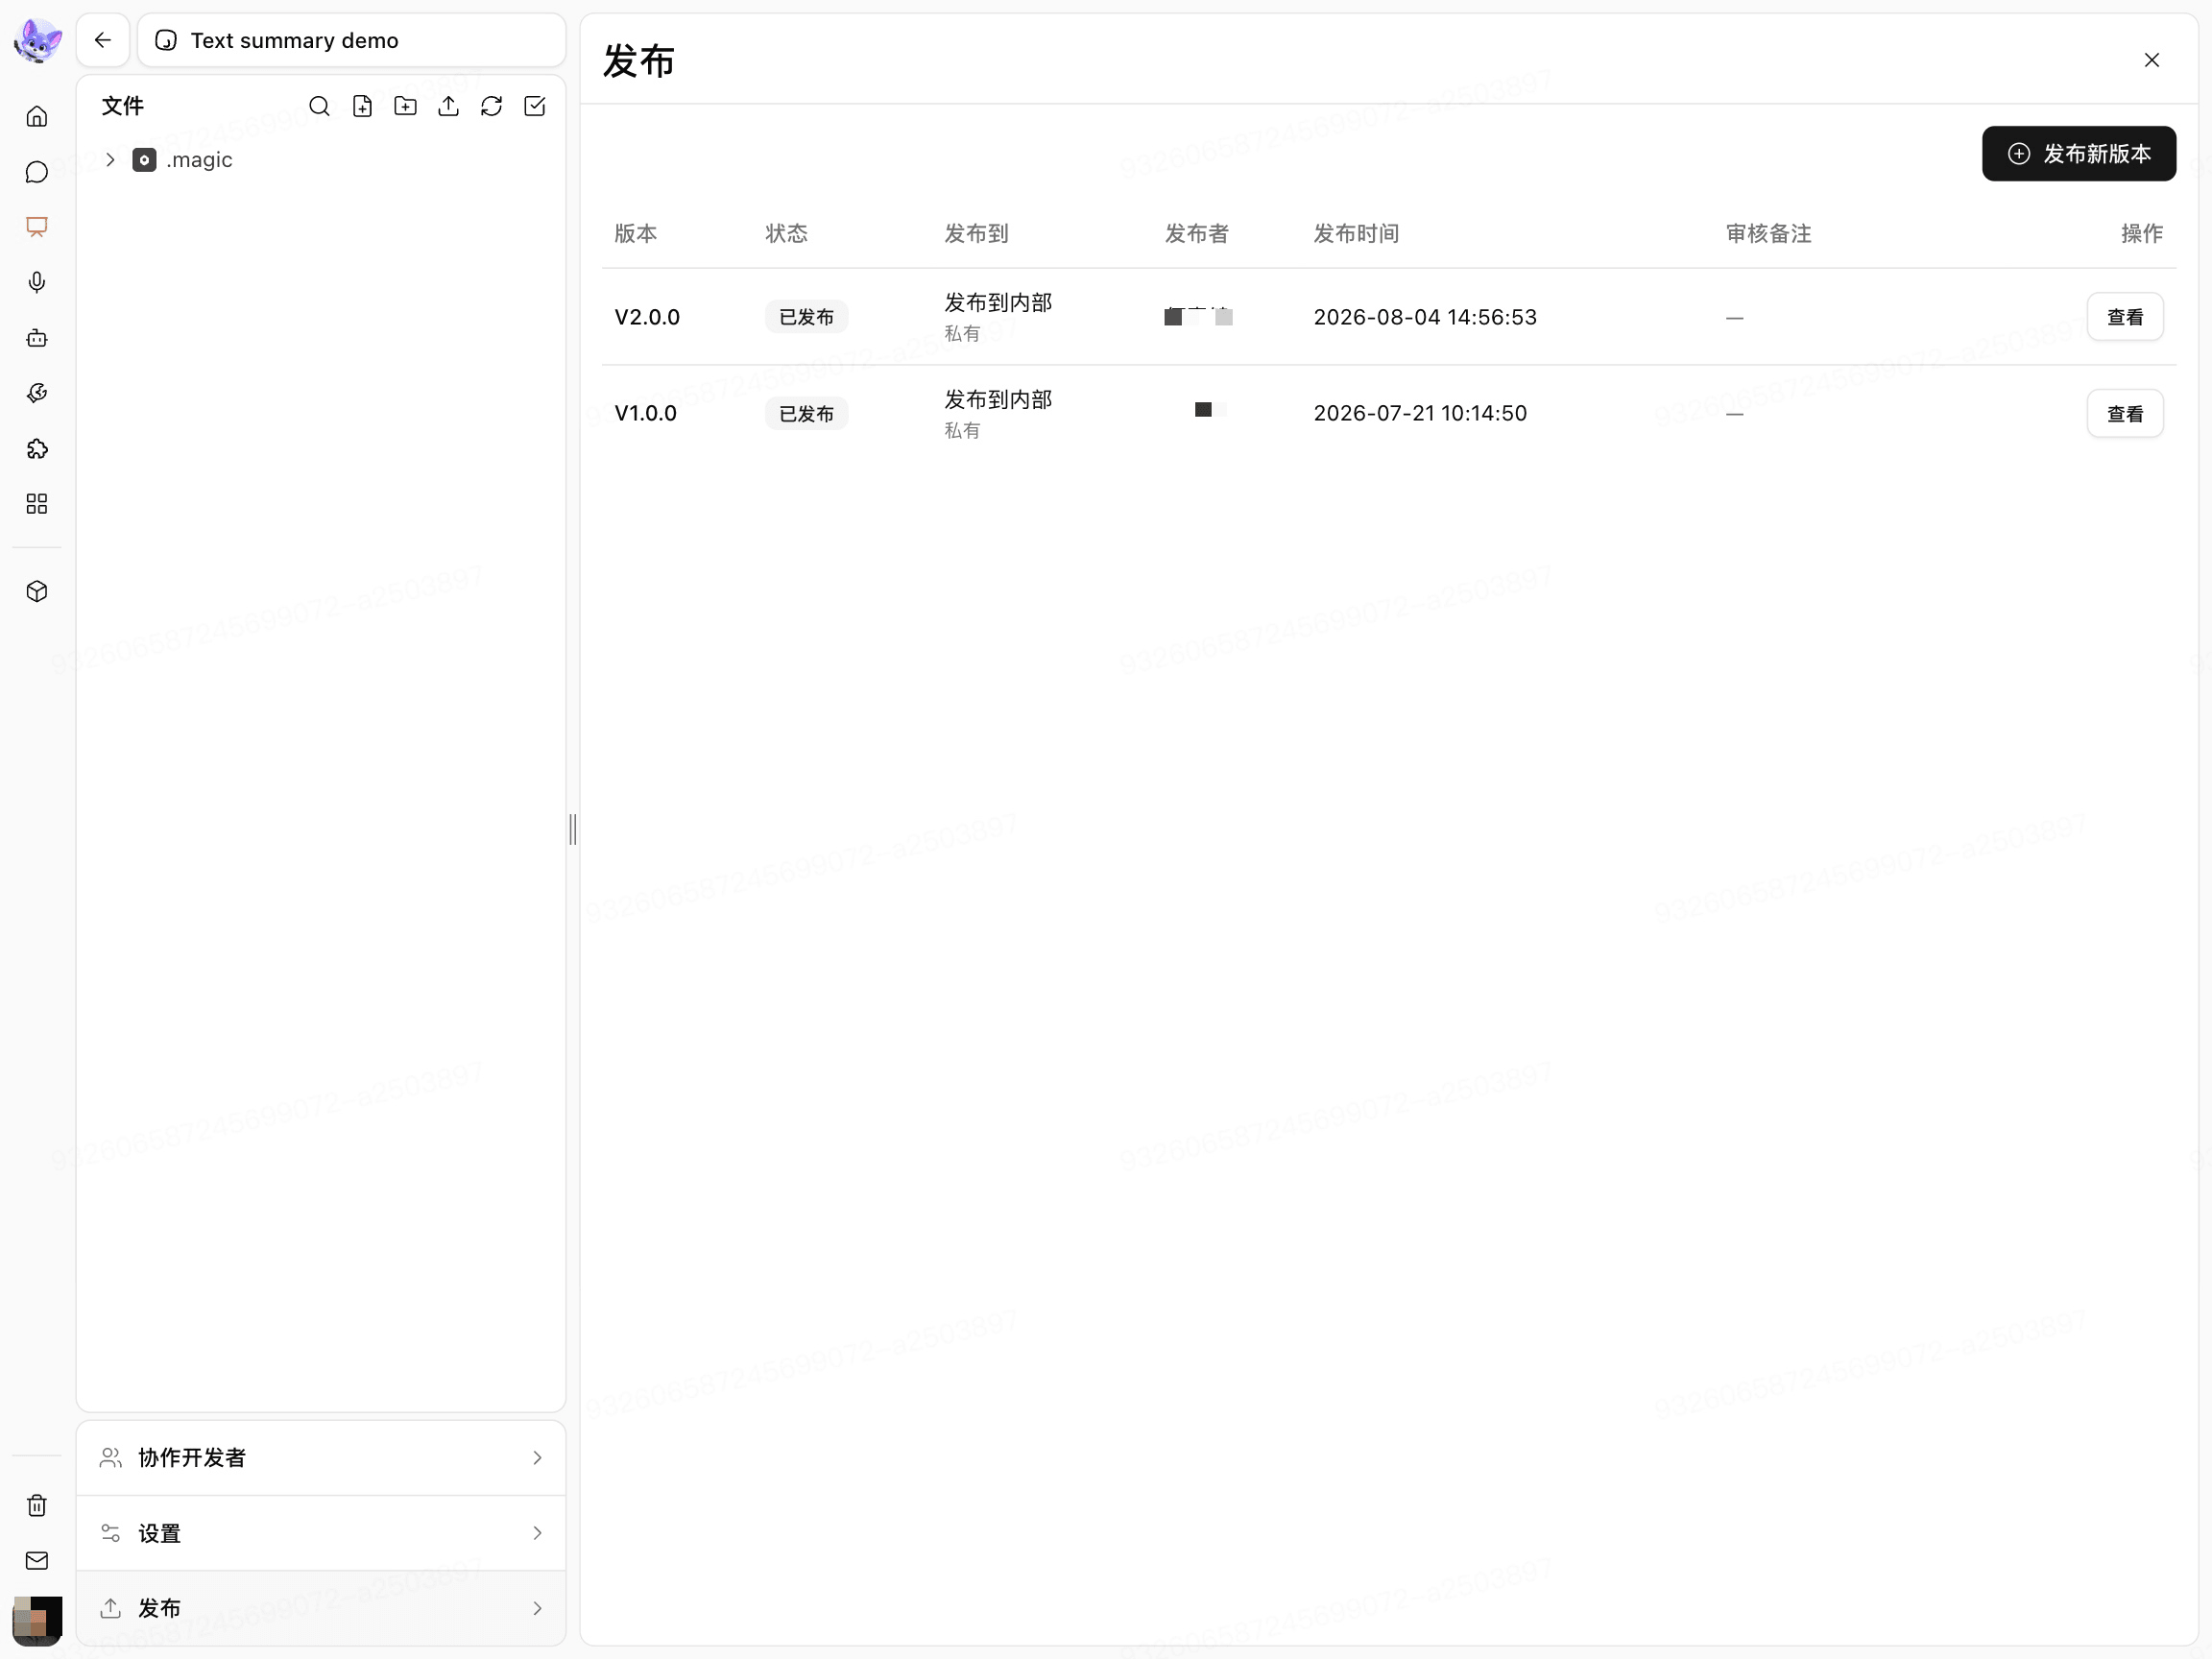Click the user avatar at sidebar bottom
This screenshot has width=2212, height=1659.
click(x=37, y=1620)
